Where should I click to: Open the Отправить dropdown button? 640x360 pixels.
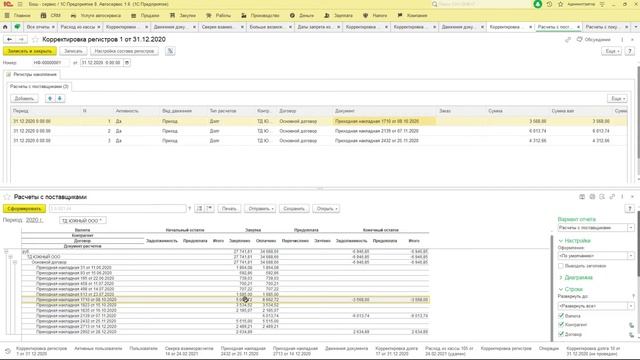click(260, 209)
